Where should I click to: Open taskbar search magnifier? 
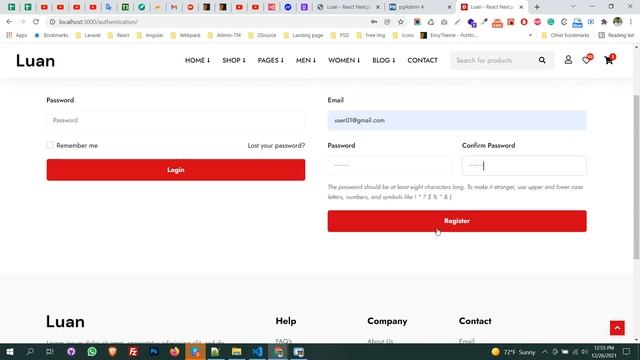tap(30, 351)
